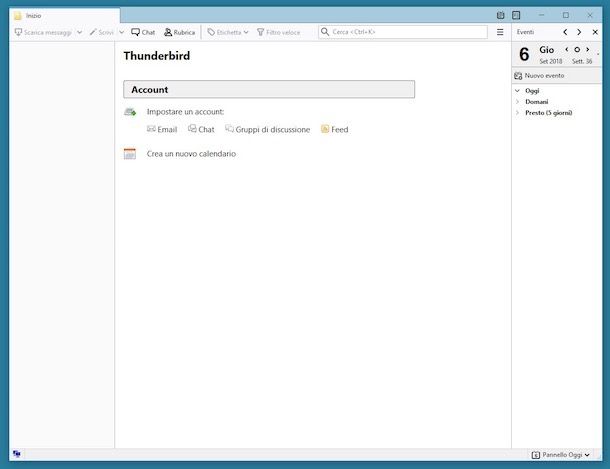
Task: Click the Sett. 36 week label
Action: coord(582,61)
